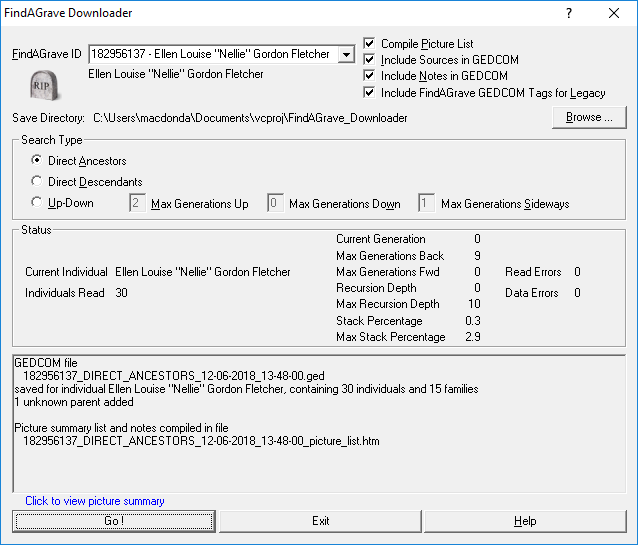Click the '1 unknown parent added' log line

tap(74, 402)
